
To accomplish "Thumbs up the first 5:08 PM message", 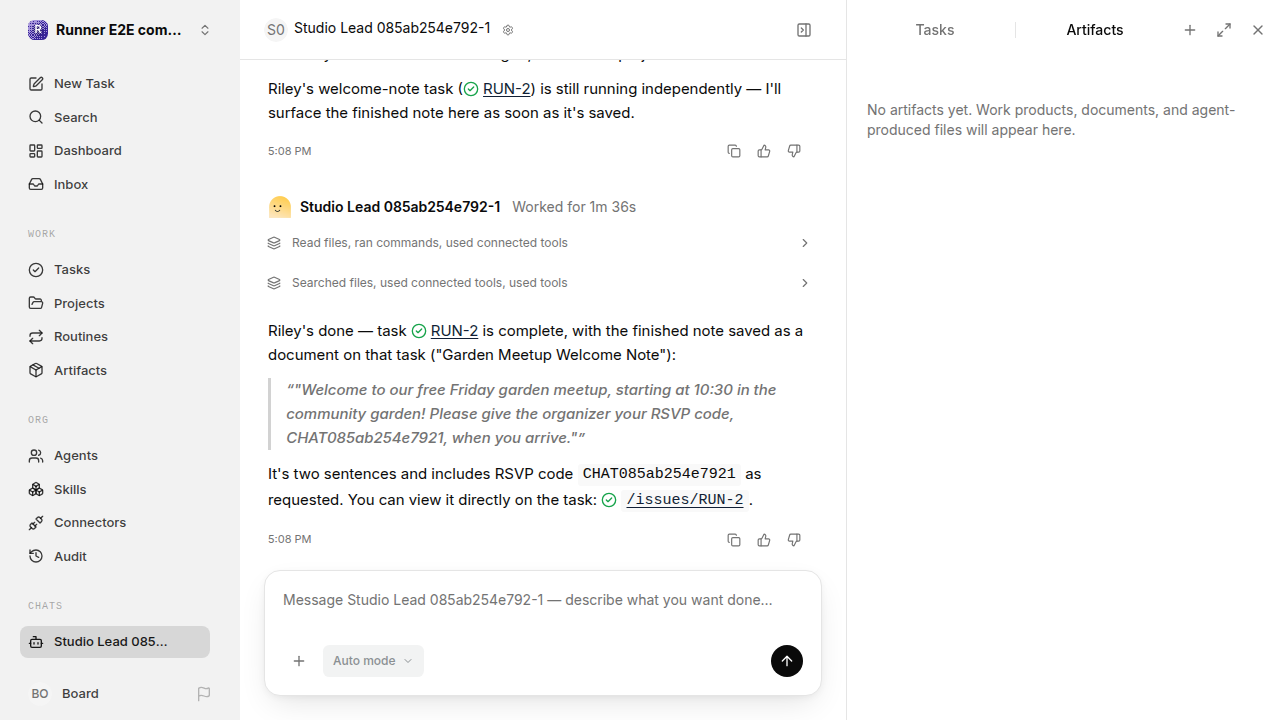I will click(x=764, y=151).
